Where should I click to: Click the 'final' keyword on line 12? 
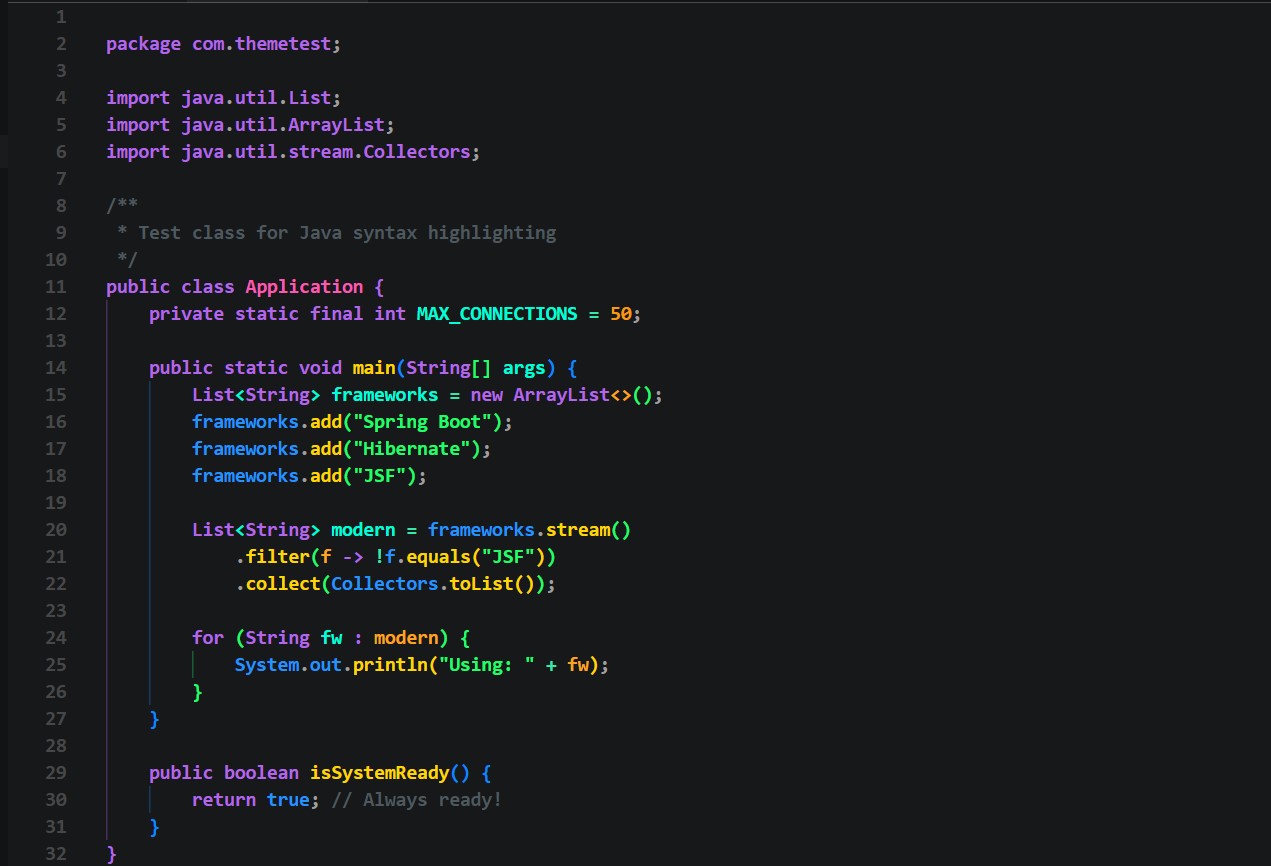pos(337,314)
